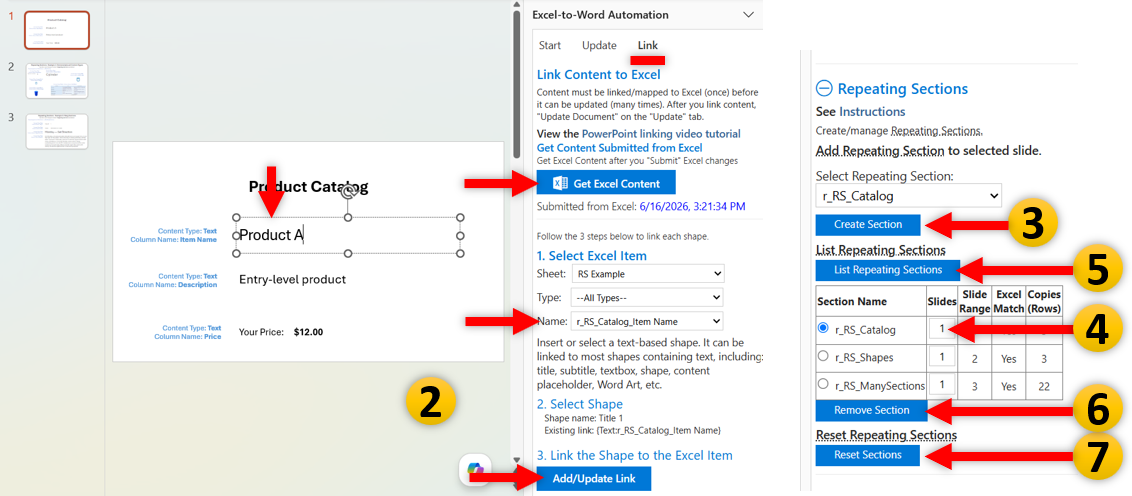The image size is (1132, 496).
Task: Click the Excel icon on Get Excel Content
Action: pos(560,183)
